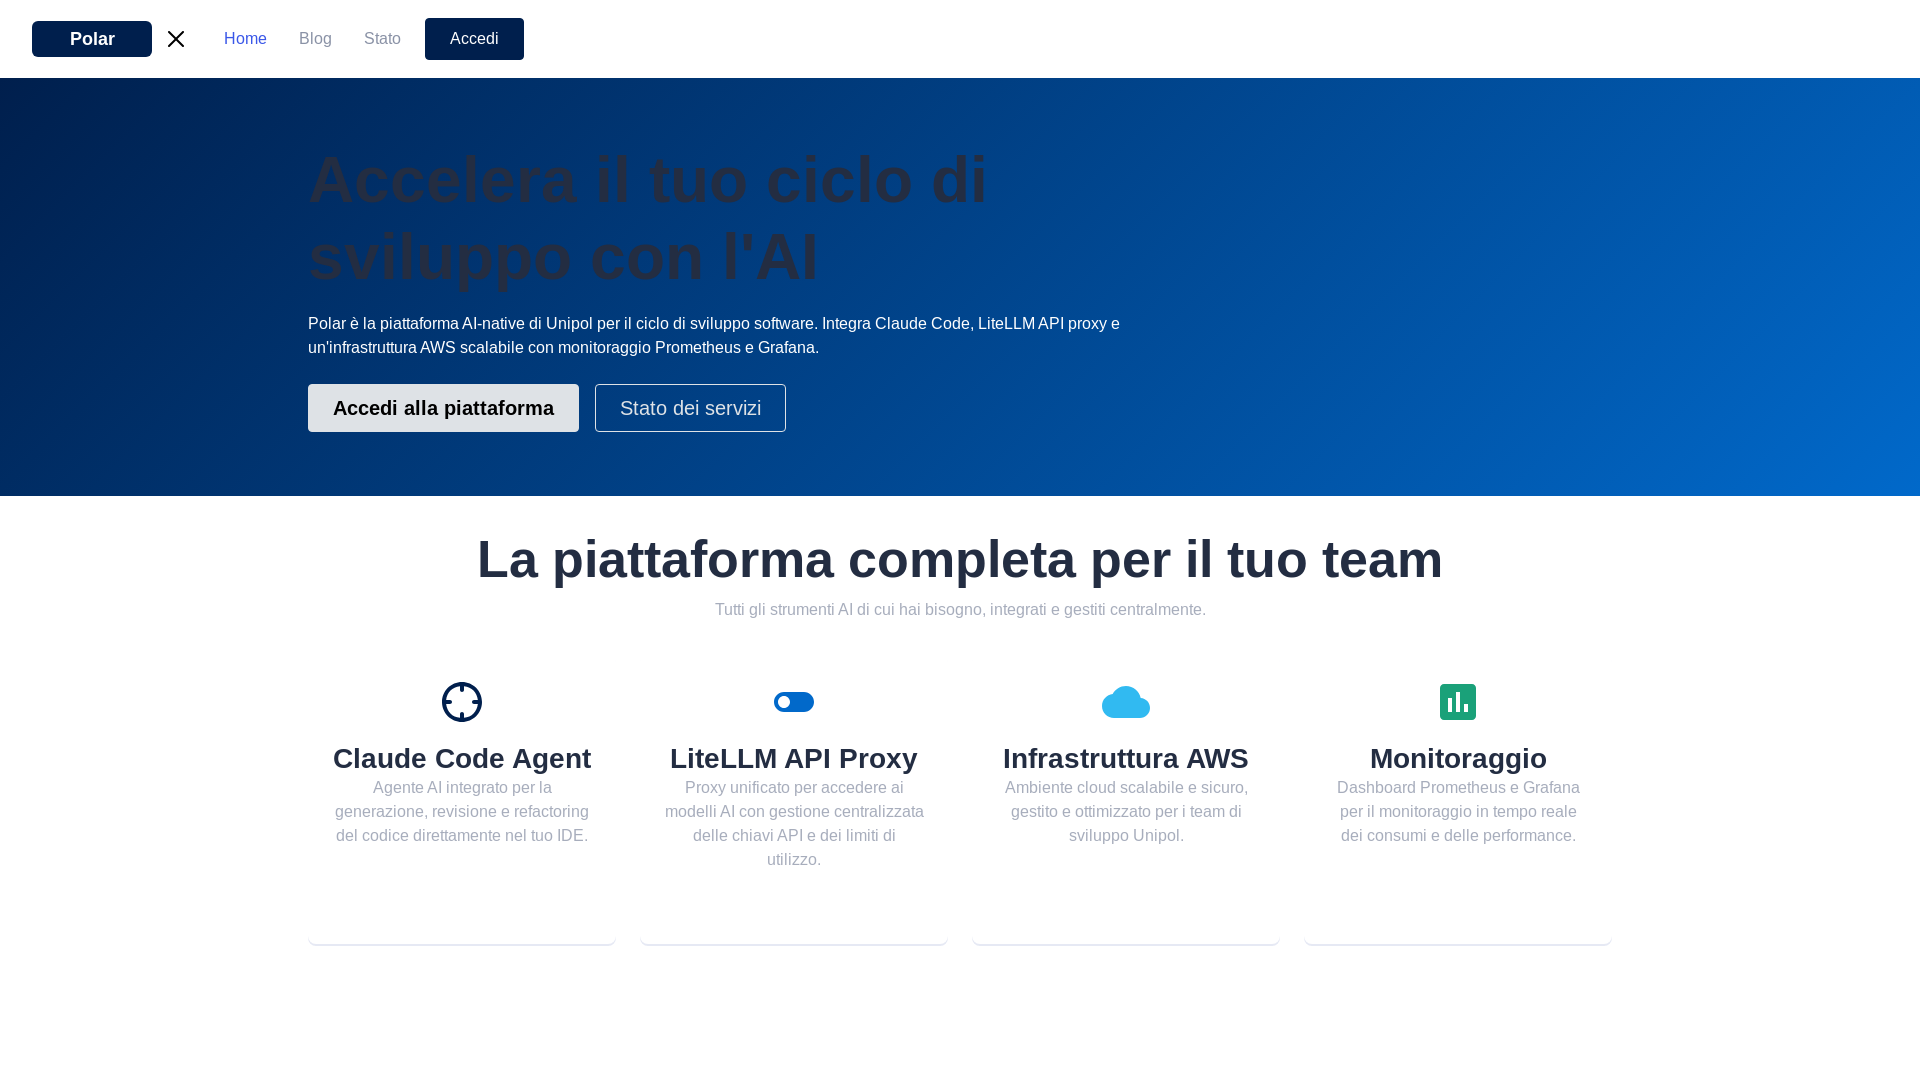The image size is (1920, 1080).
Task: Open the Stato nav link
Action: pos(382,39)
